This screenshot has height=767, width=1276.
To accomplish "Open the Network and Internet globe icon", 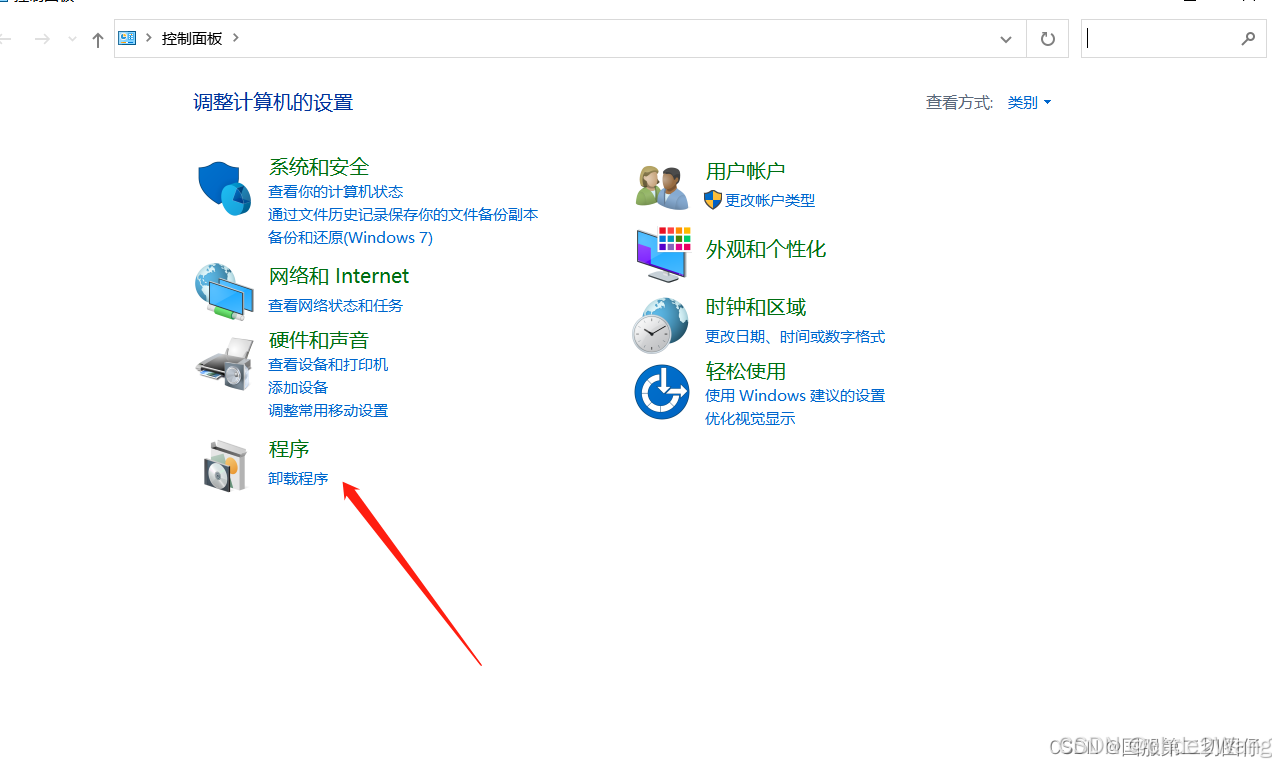I will 224,291.
